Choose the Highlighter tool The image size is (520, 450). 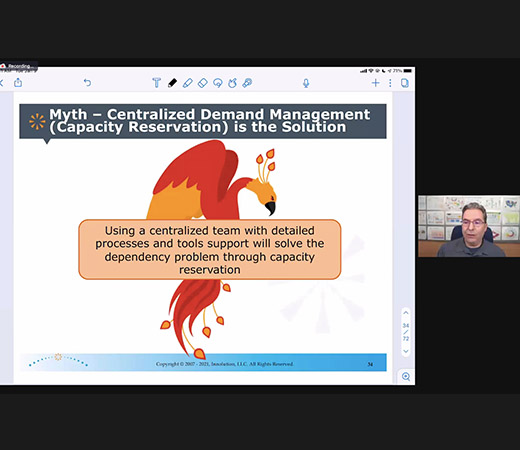[x=188, y=83]
